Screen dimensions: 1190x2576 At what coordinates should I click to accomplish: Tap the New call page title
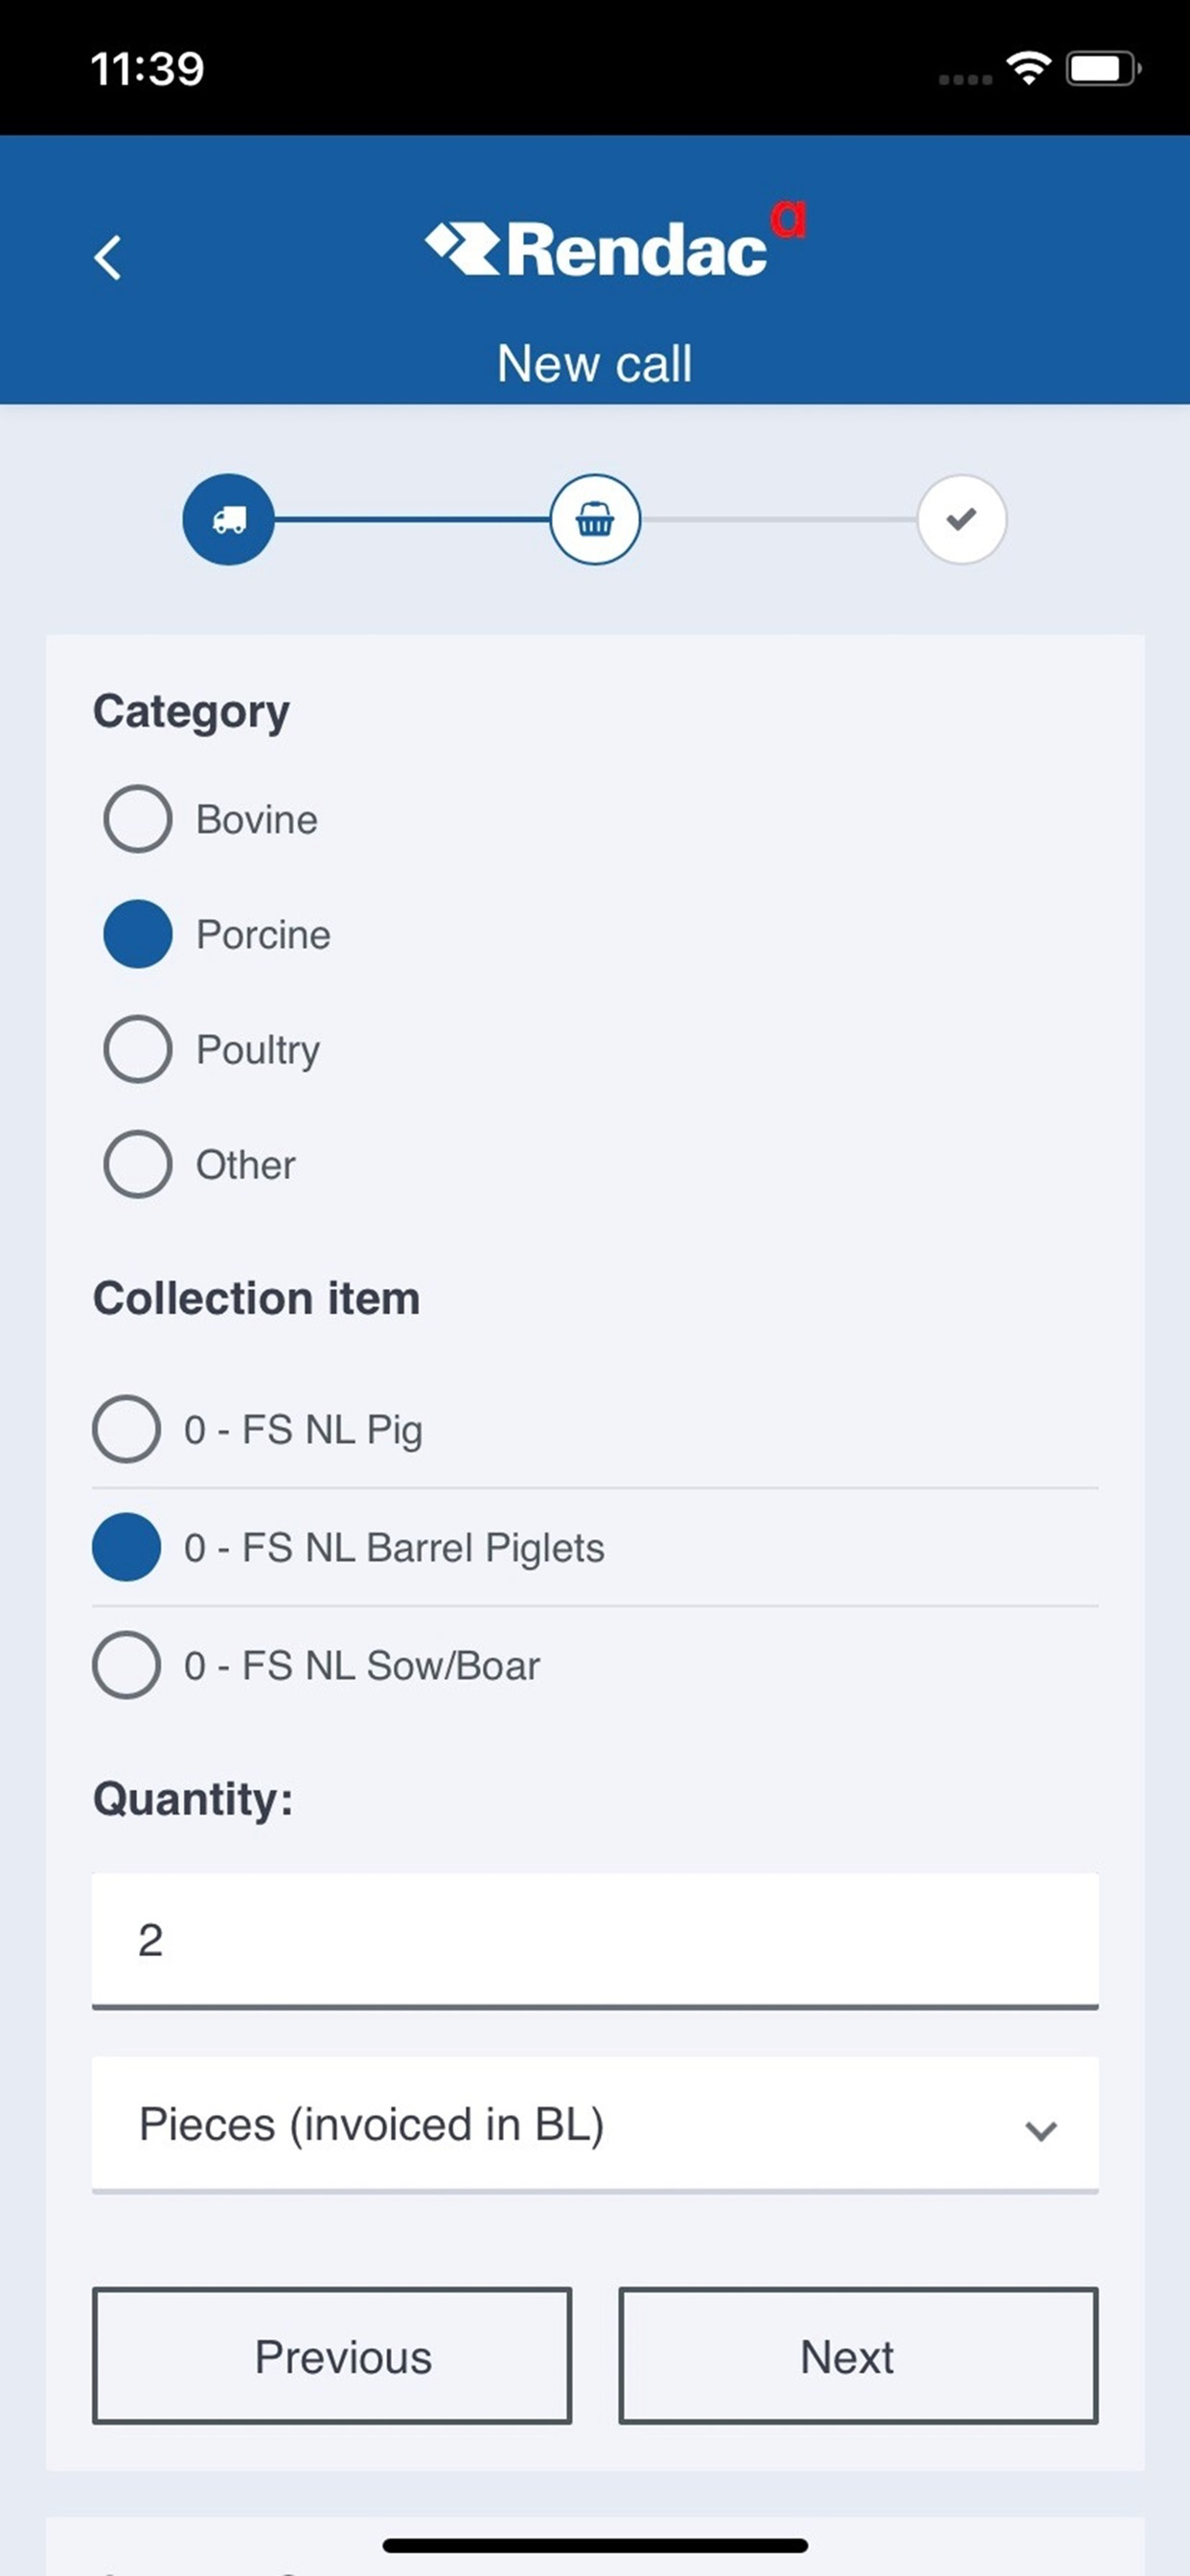point(595,363)
